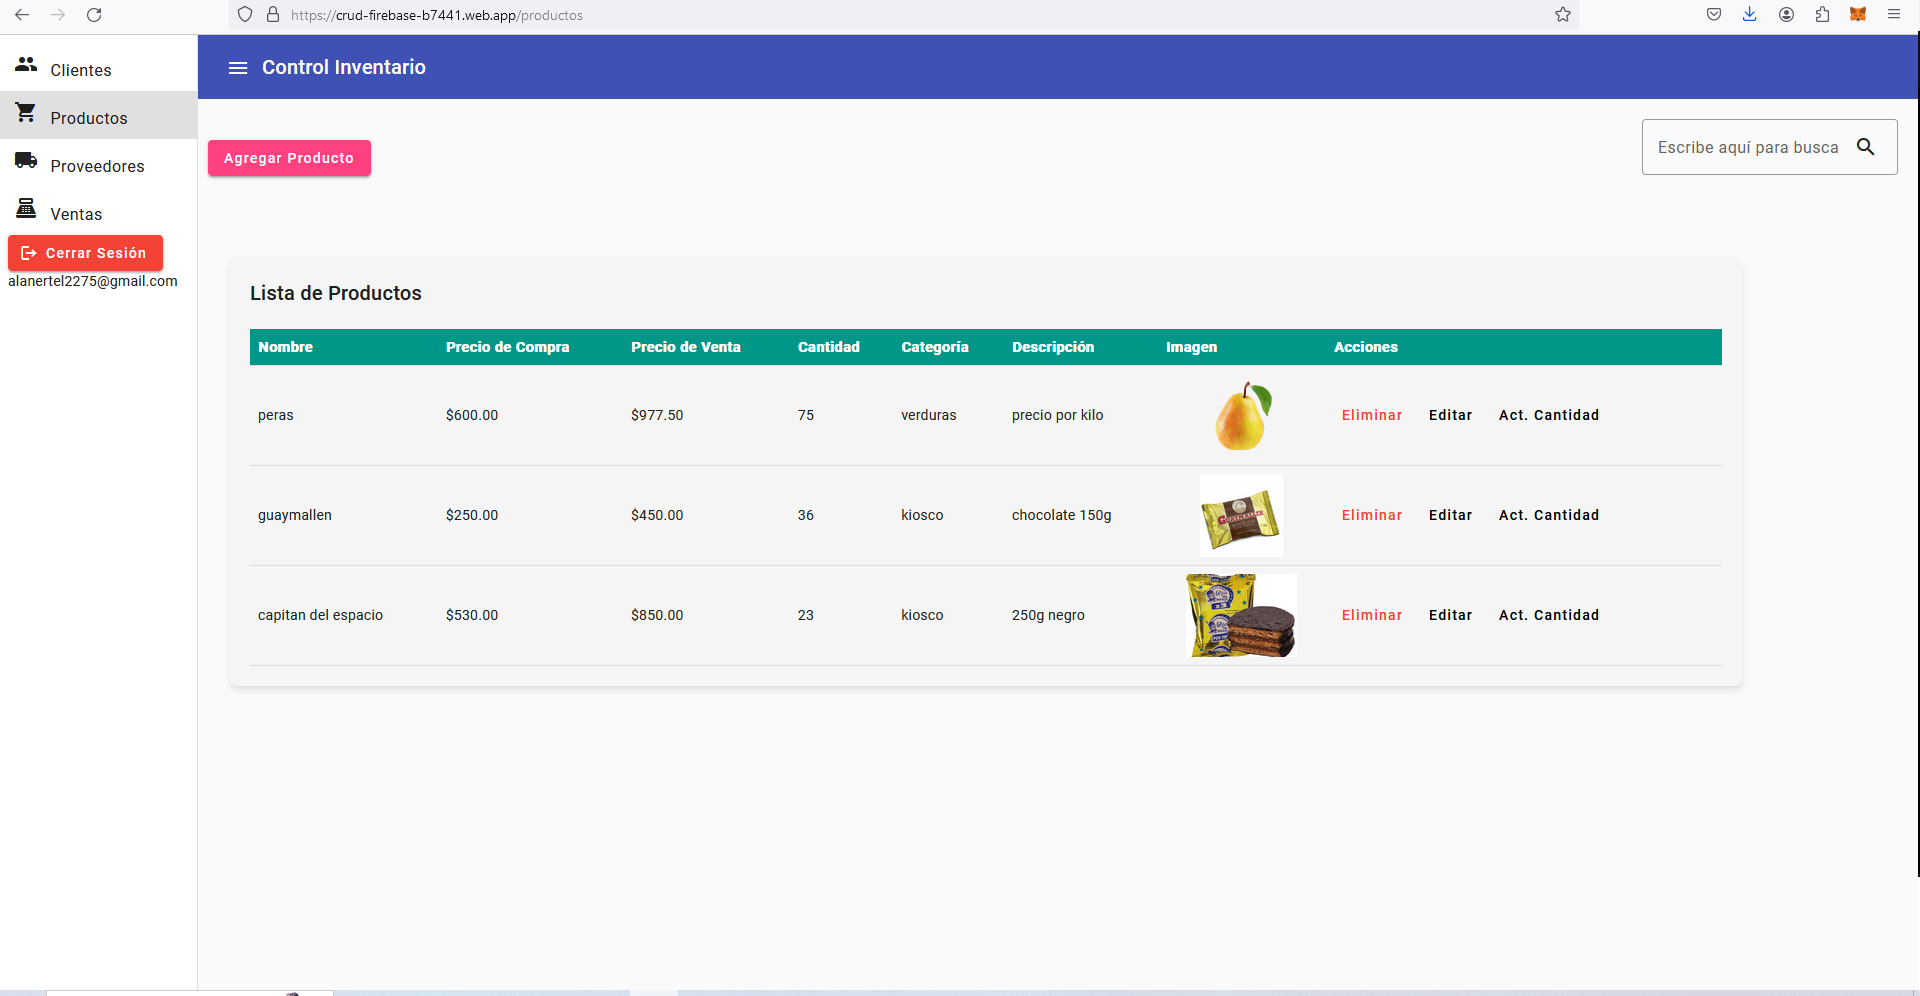
Task: Click the 'Control Inventario' header title
Action: pyautogui.click(x=344, y=67)
